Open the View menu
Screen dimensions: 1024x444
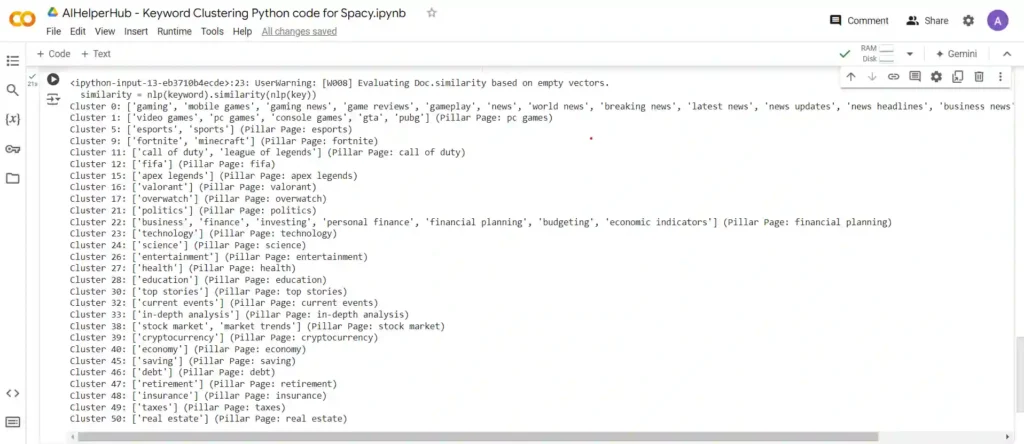pos(104,31)
